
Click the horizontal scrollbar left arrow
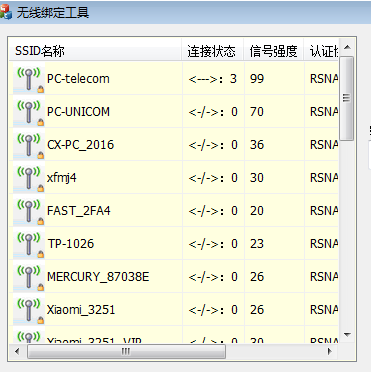coord(17,351)
